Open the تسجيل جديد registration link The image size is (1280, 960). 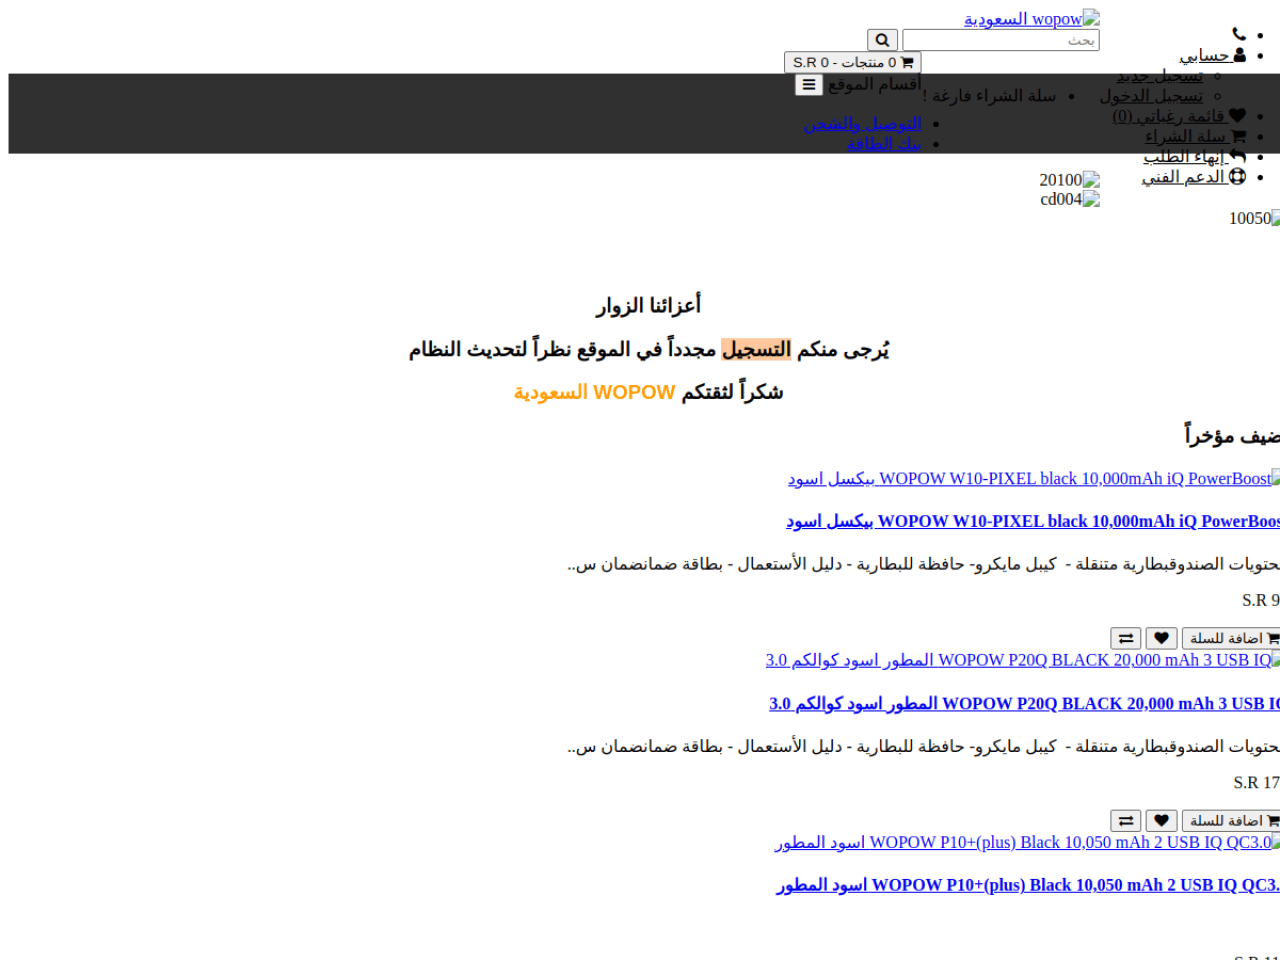point(1160,75)
